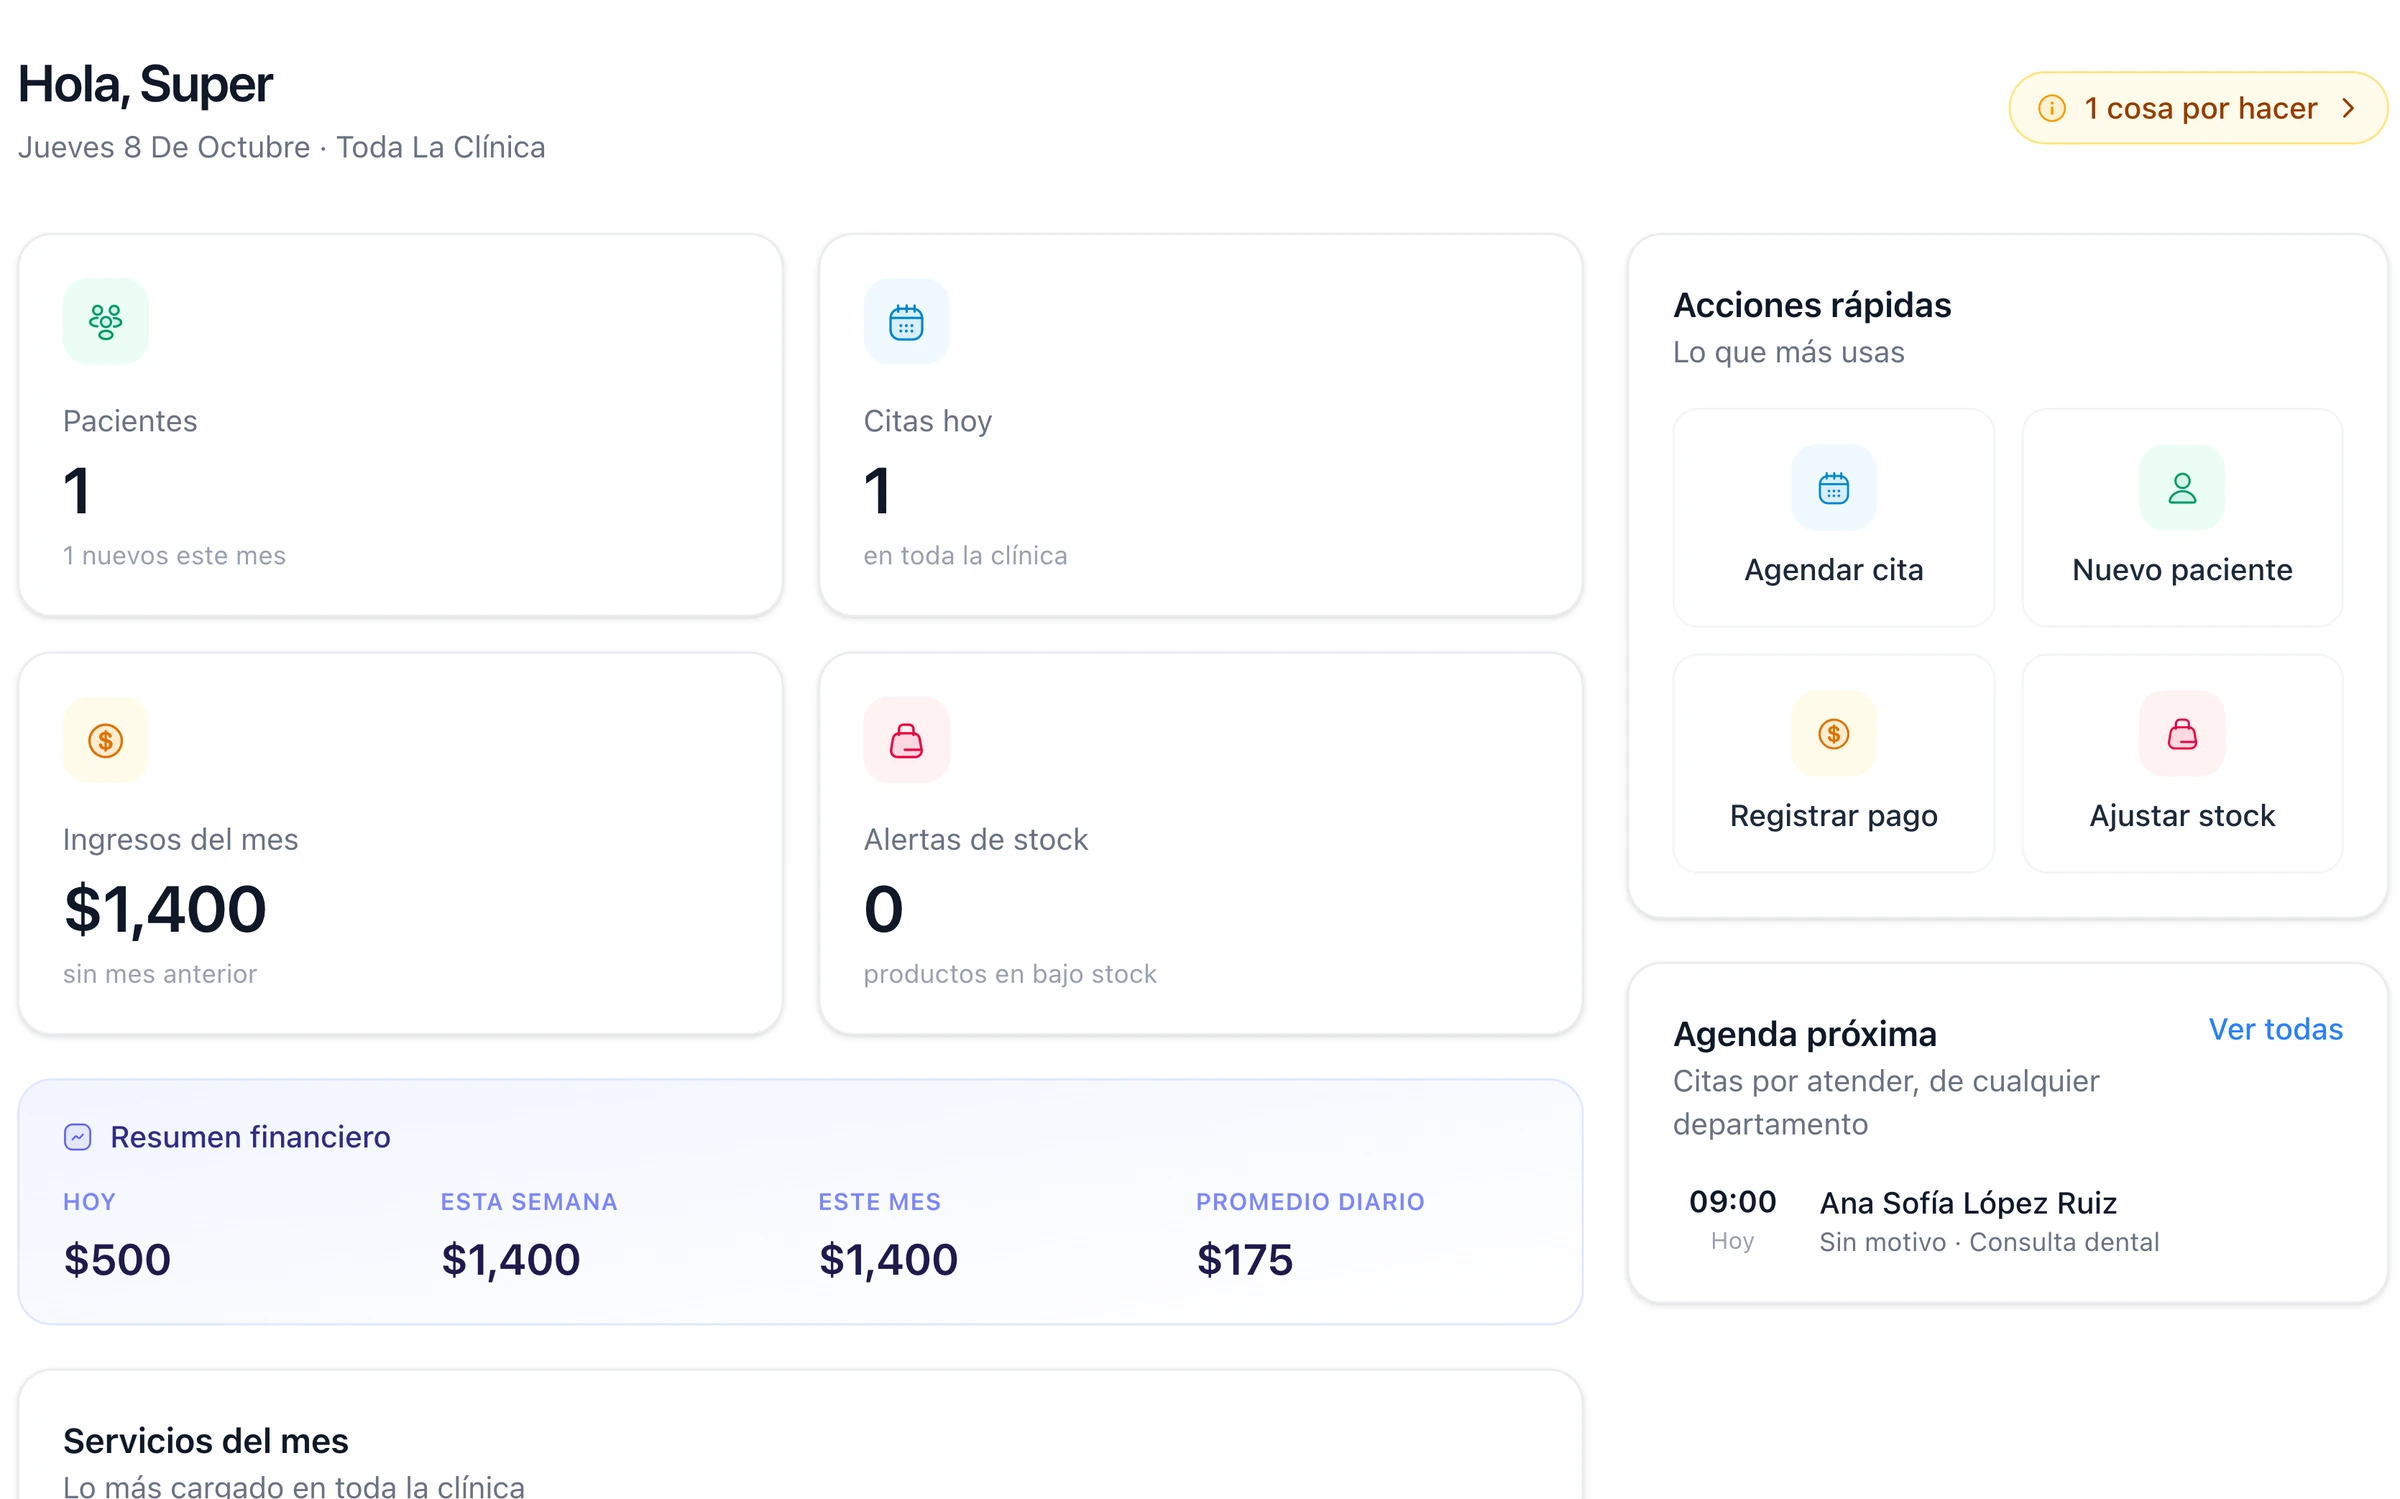Open the '1 cosa por hacer' reminder
The width and height of the screenshot is (2400, 1499).
2198,108
